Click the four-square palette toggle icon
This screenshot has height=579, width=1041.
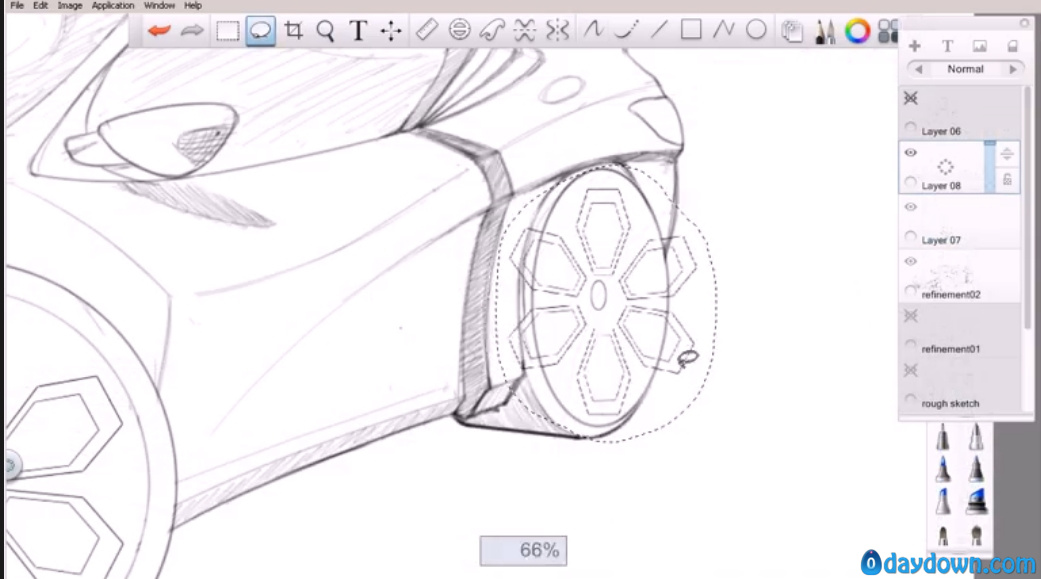(888, 31)
